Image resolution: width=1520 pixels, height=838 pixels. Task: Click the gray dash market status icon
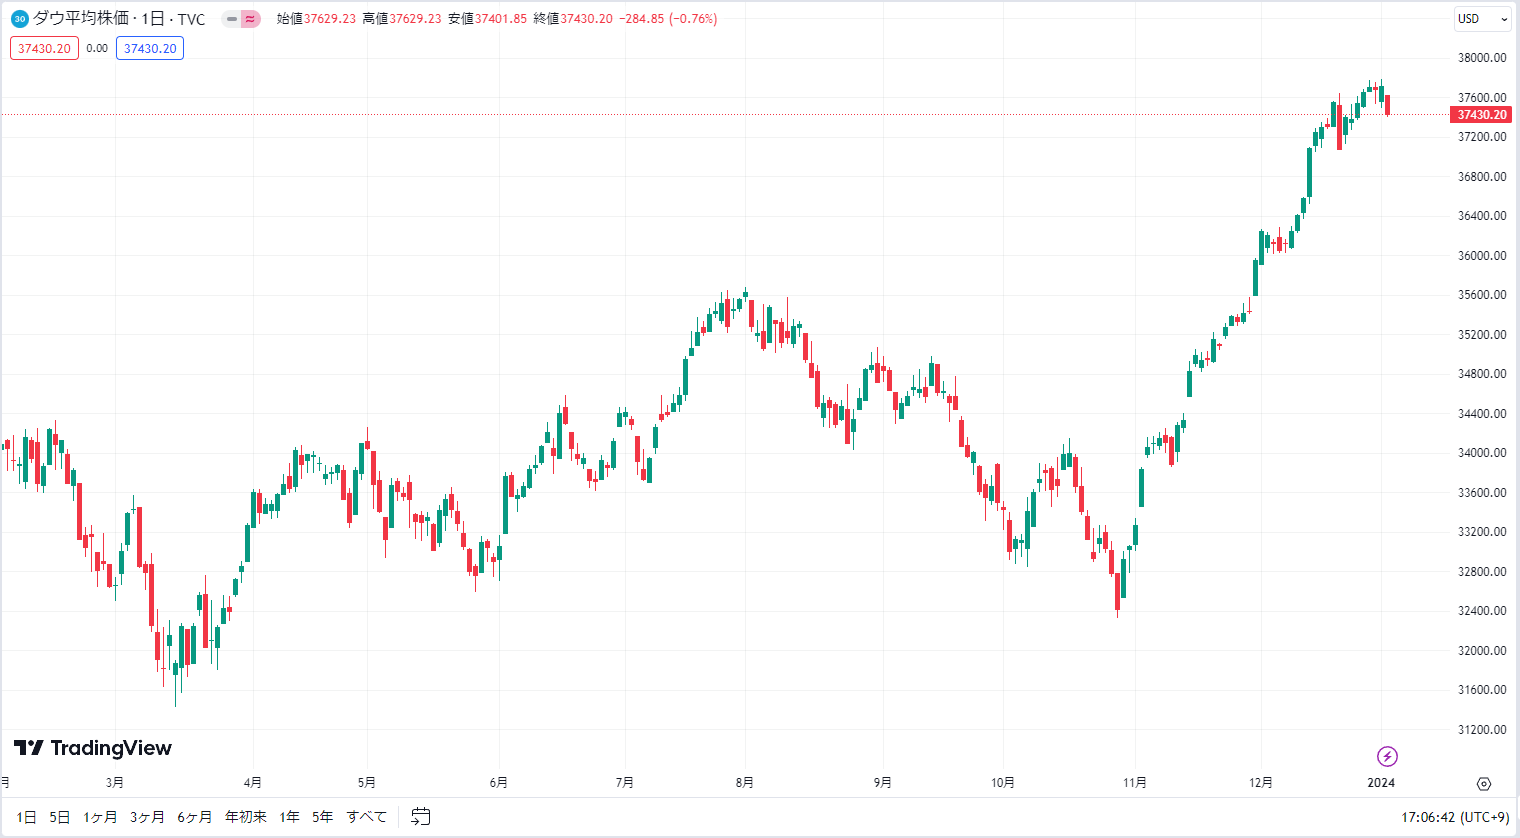[x=232, y=19]
